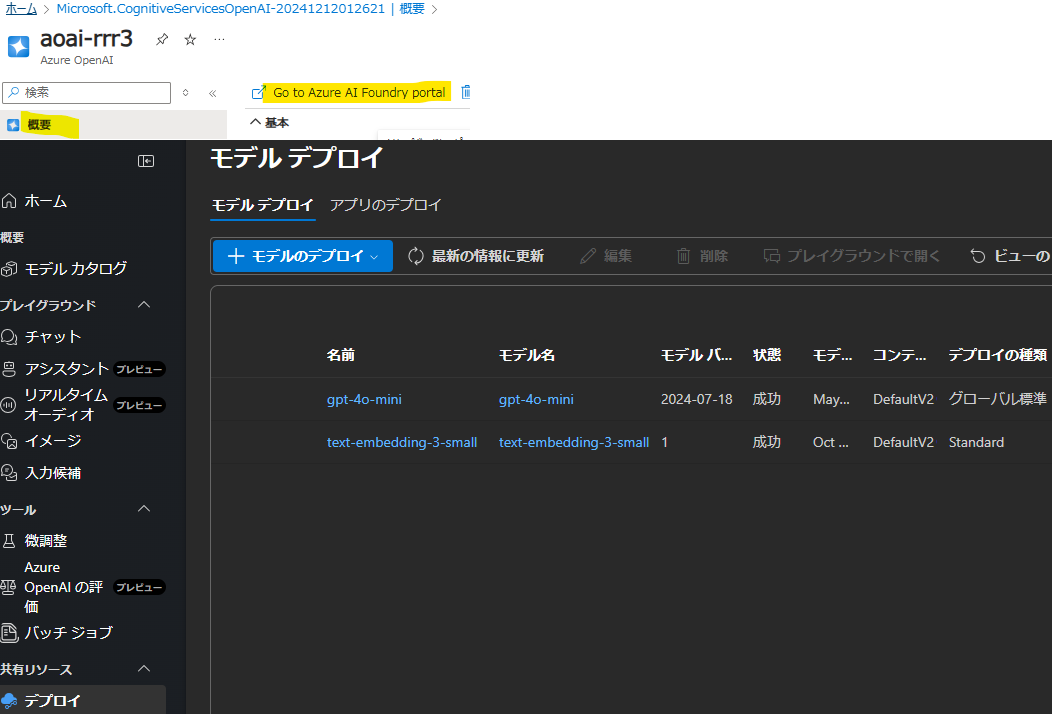Pin the aoai-rrr3 resource to dashboard
Screen dimensions: 1052x714
pyautogui.click(x=162, y=40)
